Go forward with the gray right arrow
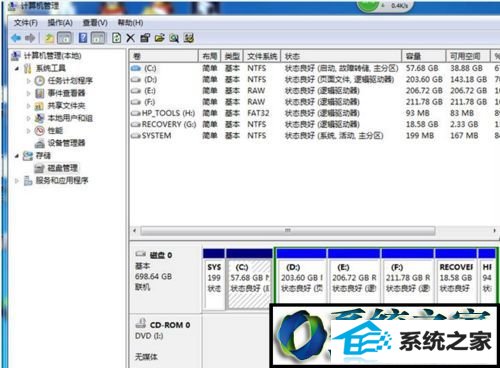This screenshot has width=500, height=368. point(30,38)
